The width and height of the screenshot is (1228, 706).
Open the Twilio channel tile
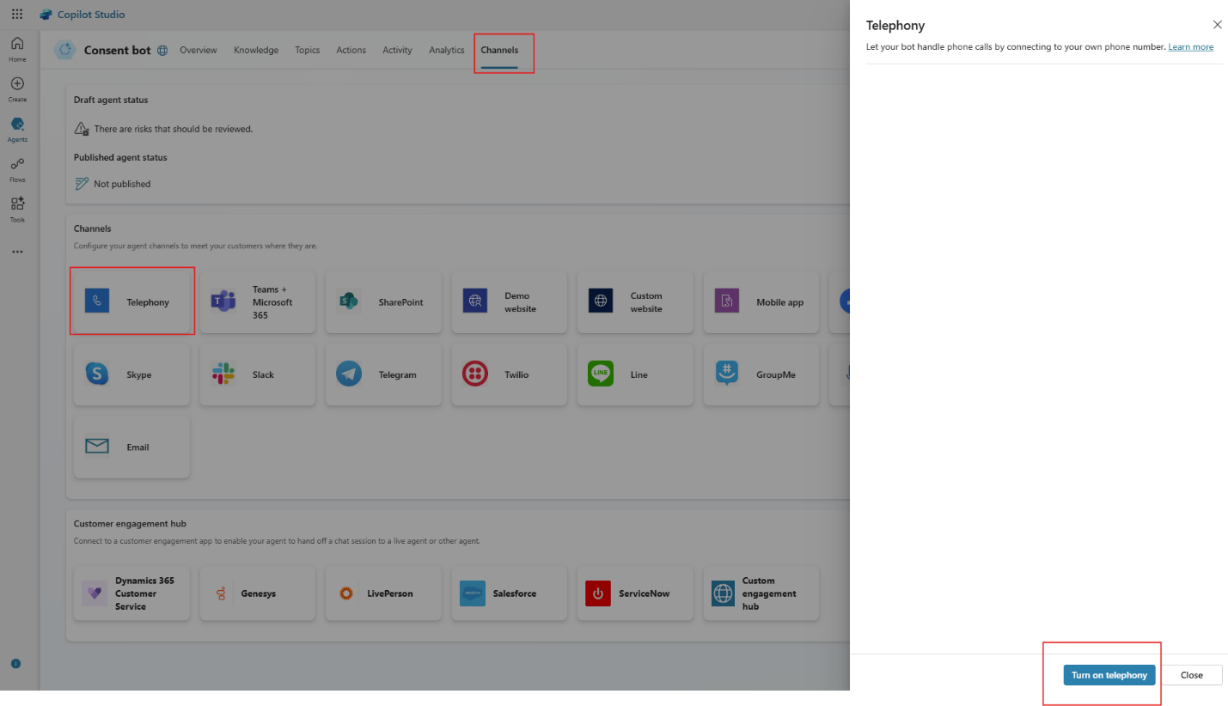coord(510,375)
